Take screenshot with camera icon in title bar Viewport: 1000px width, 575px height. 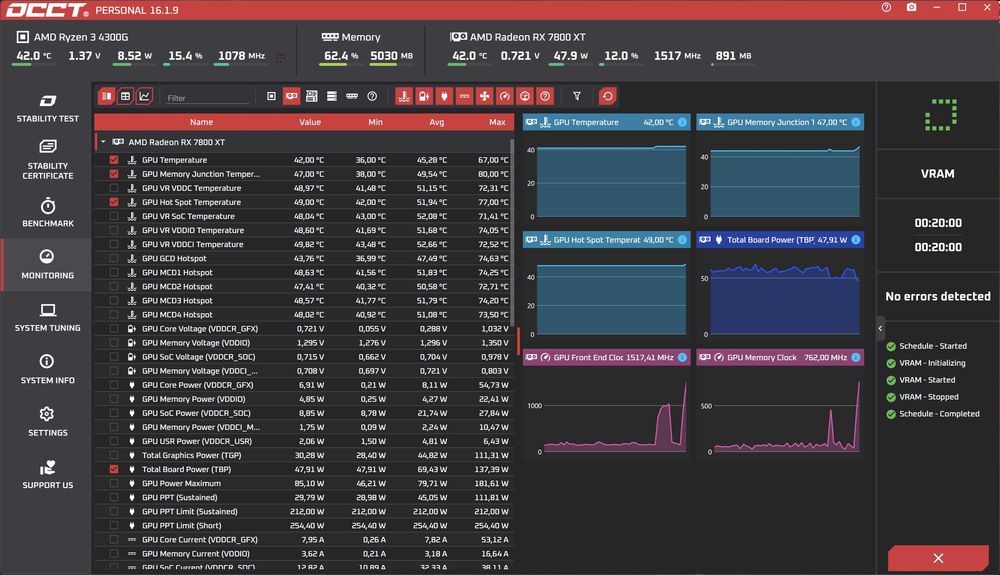911,8
